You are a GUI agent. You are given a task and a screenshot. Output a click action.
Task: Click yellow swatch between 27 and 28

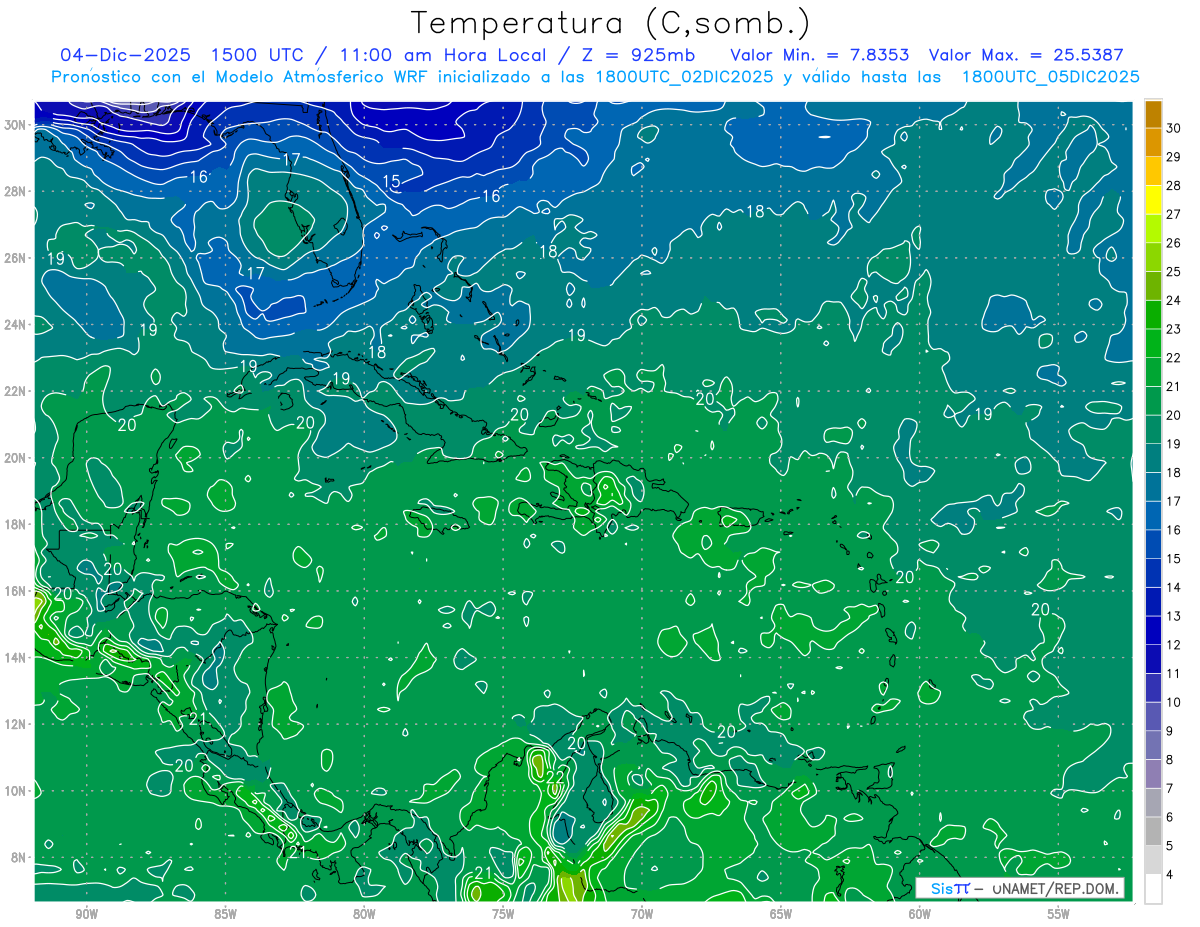click(1153, 200)
